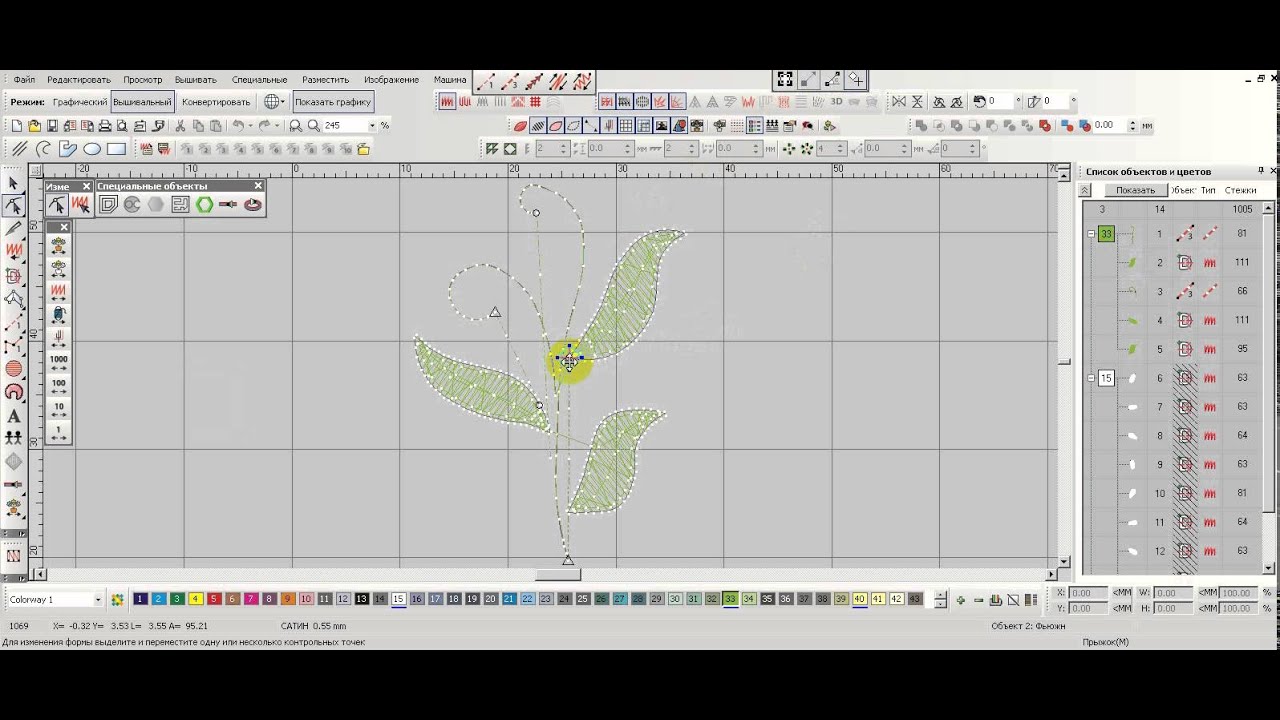The width and height of the screenshot is (1280, 720).
Task: Pick the green hexagon special object icon
Action: click(x=204, y=204)
